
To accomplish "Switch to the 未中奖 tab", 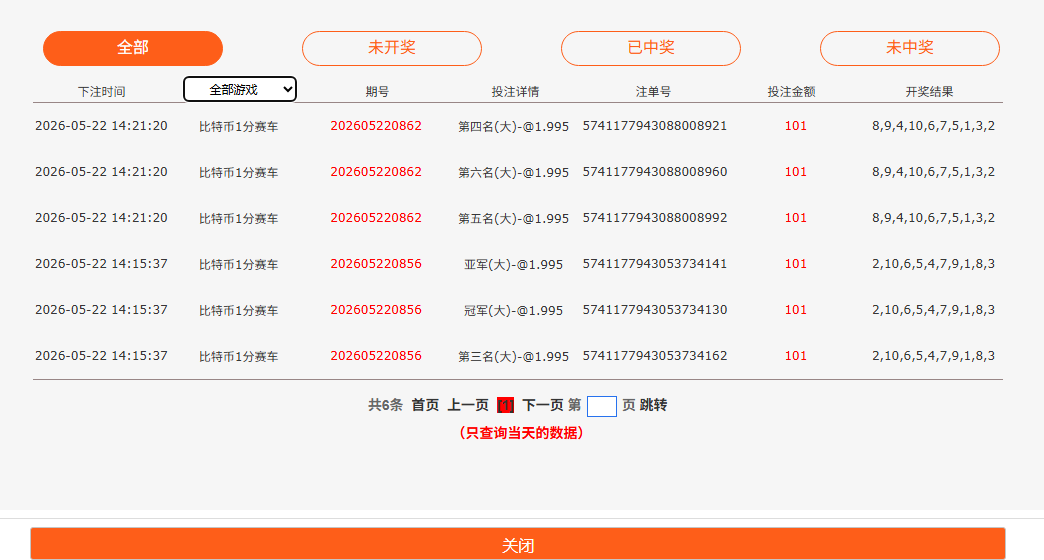I will click(x=910, y=48).
